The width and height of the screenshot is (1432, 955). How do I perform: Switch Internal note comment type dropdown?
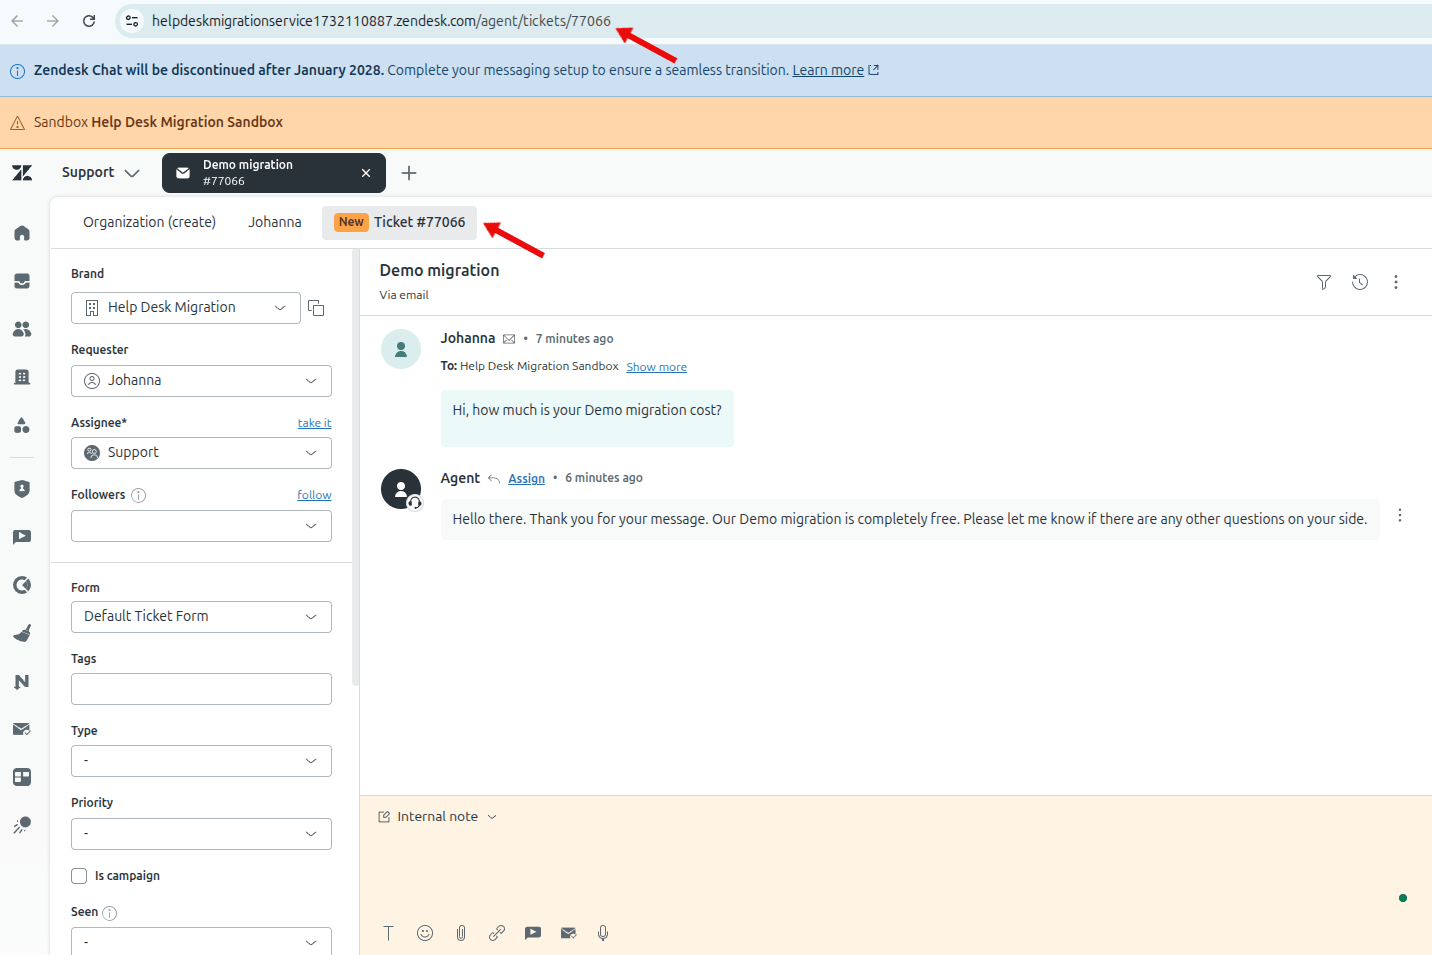[437, 817]
